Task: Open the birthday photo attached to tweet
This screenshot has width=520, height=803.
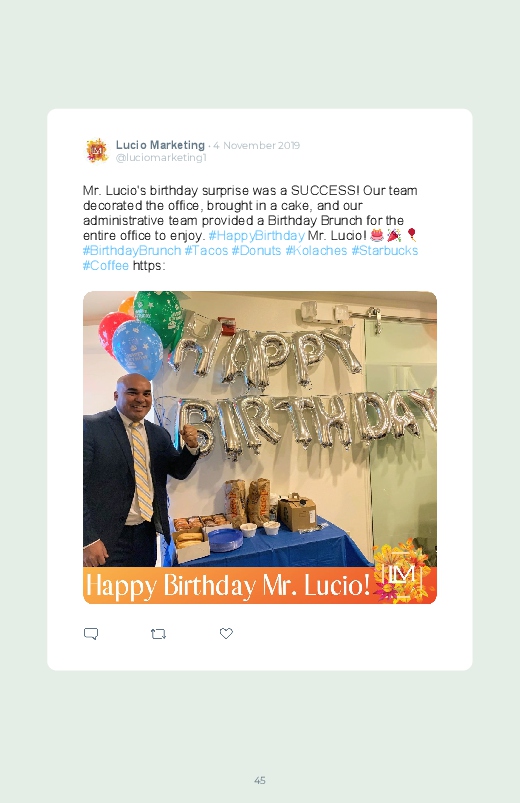Action: pos(260,448)
